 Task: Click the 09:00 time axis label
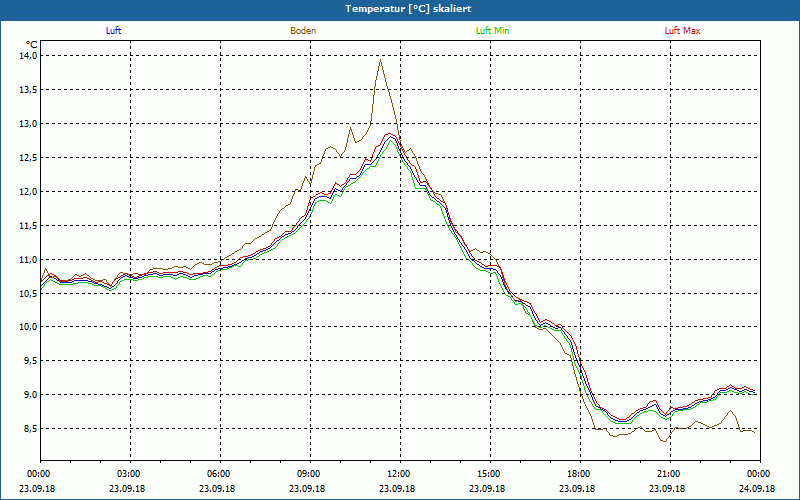310,474
